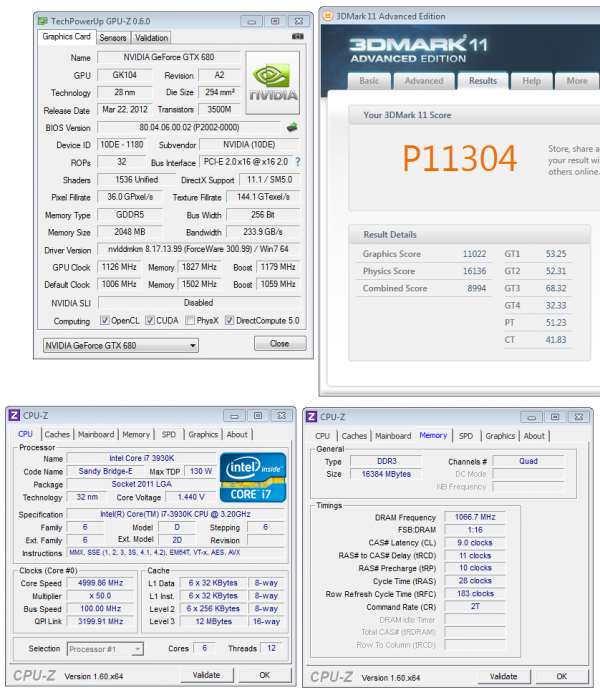The height and width of the screenshot is (695, 600).
Task: Click the Close button in GPU-Z
Action: click(280, 344)
